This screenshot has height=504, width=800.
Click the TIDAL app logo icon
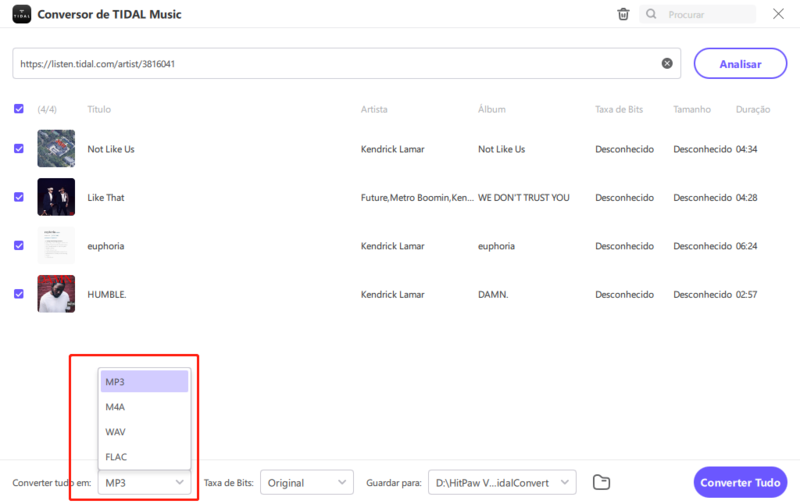point(21,14)
